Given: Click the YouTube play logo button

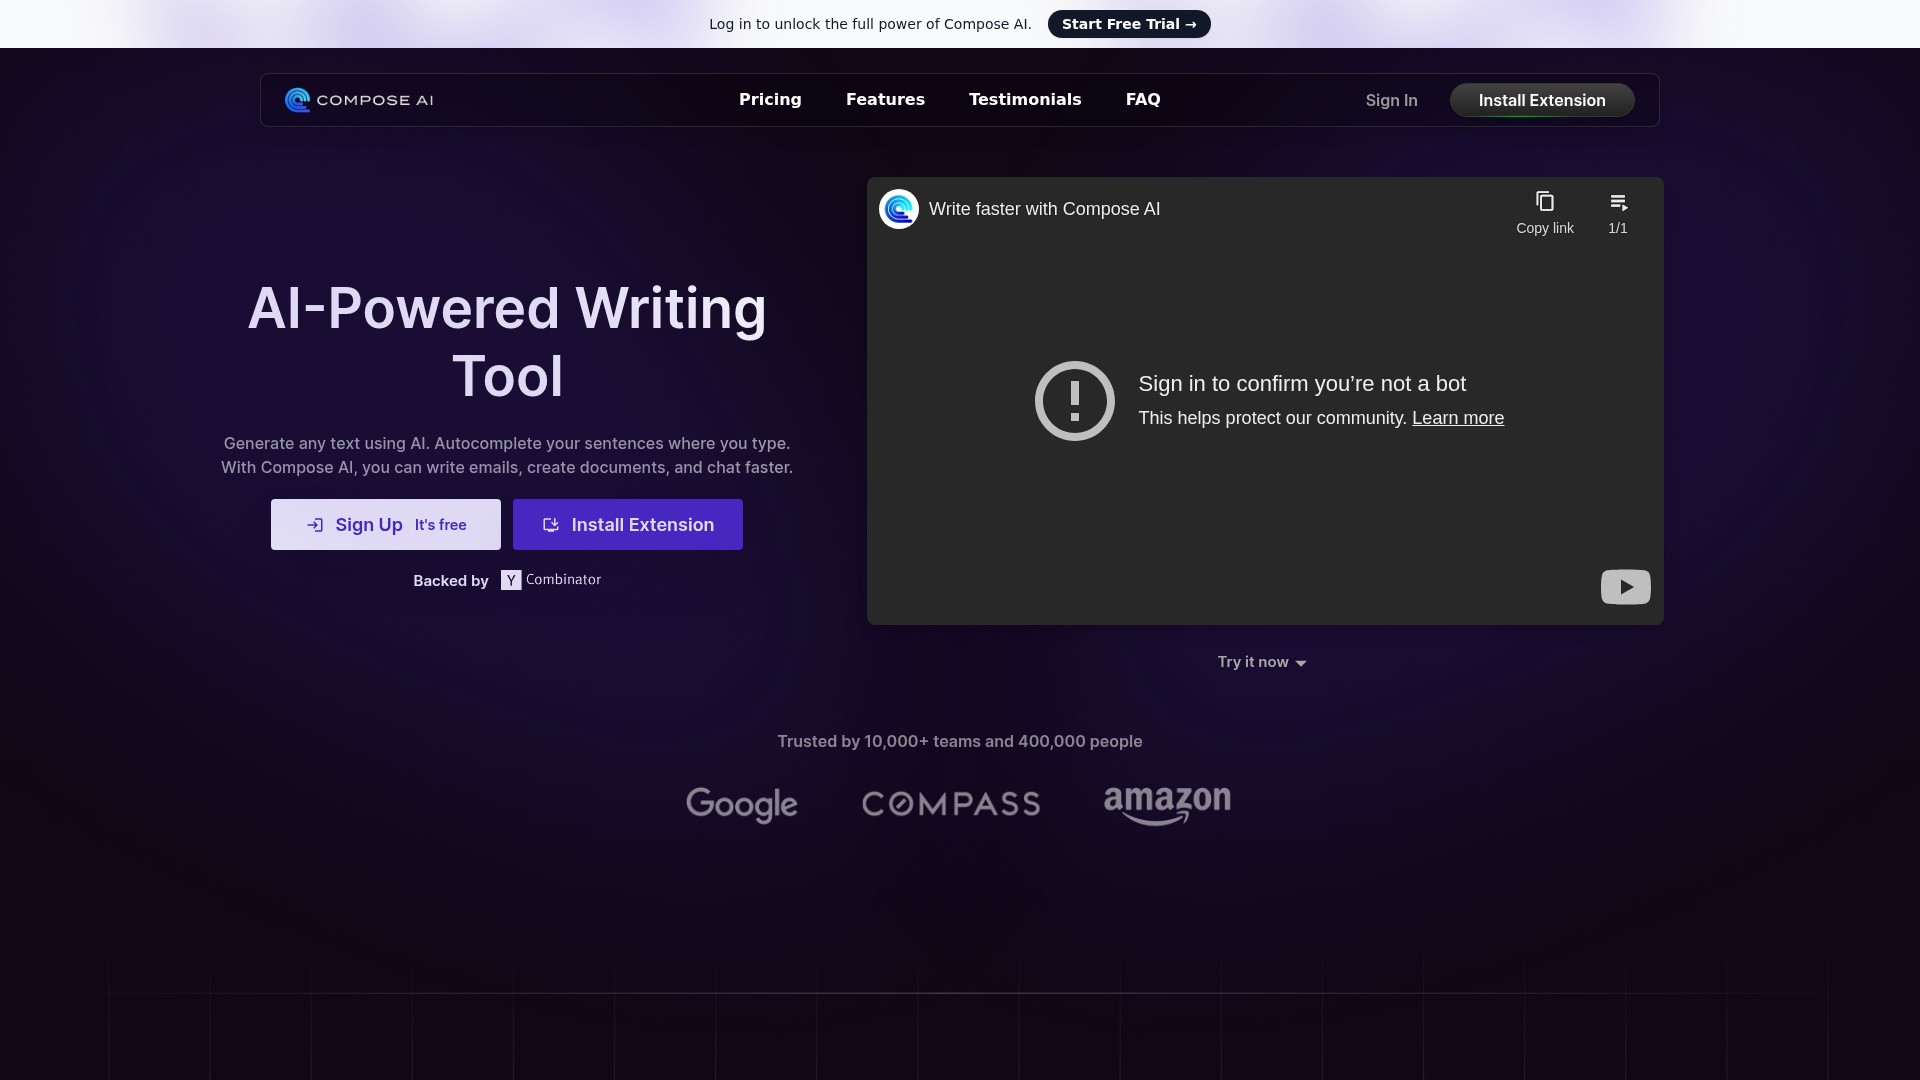Looking at the screenshot, I should pos(1625,587).
